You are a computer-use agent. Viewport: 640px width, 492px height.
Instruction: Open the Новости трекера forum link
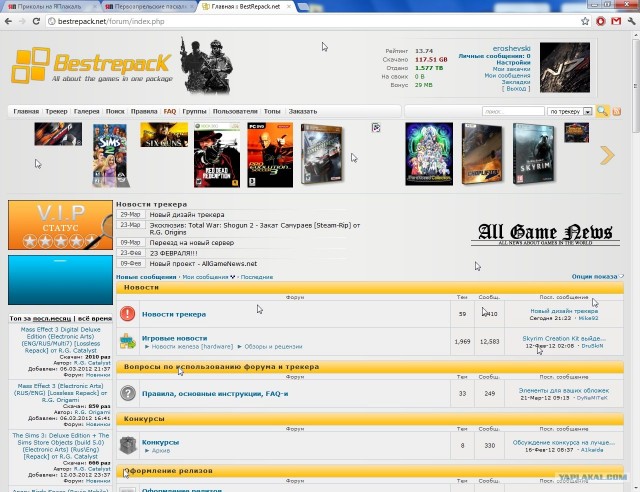pyautogui.click(x=174, y=314)
